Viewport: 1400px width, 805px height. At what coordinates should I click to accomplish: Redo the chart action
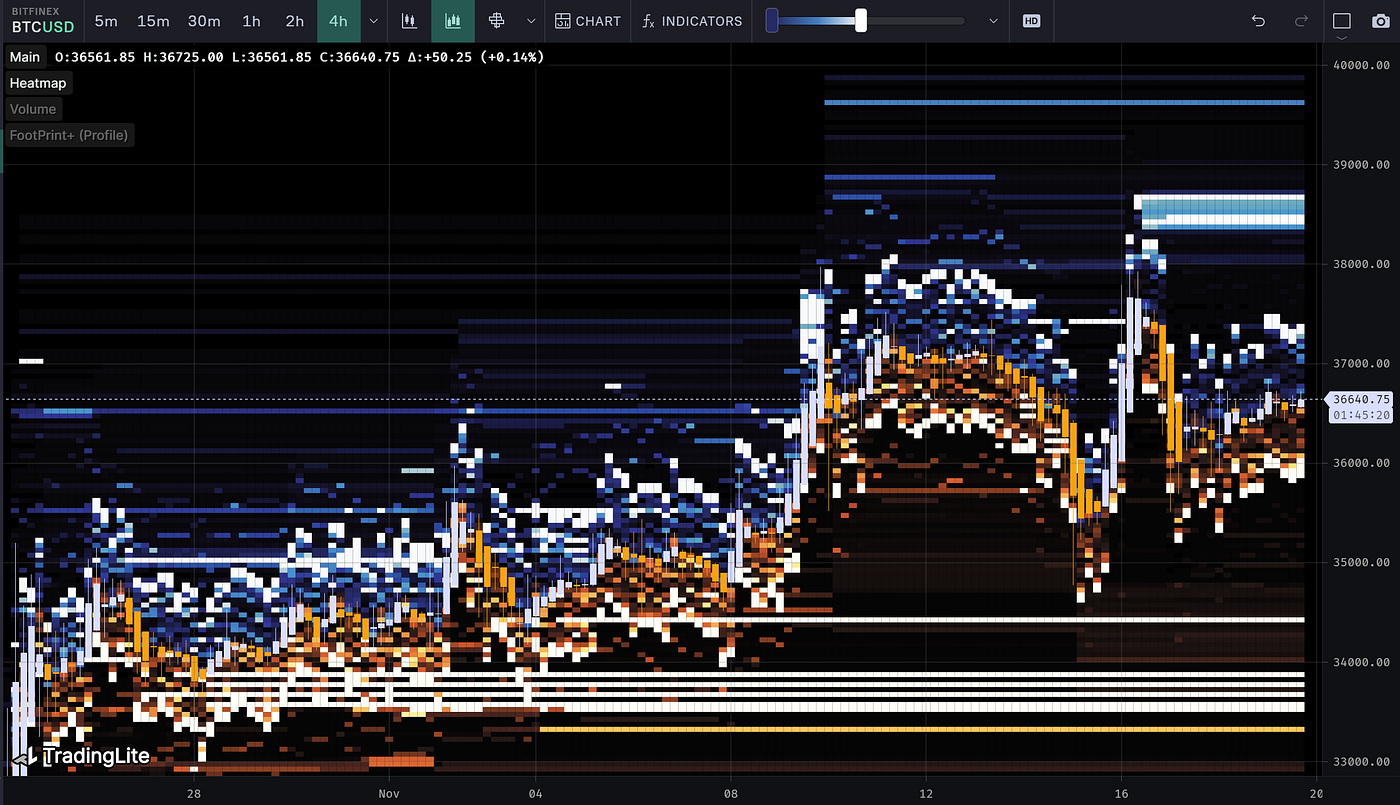click(1301, 21)
